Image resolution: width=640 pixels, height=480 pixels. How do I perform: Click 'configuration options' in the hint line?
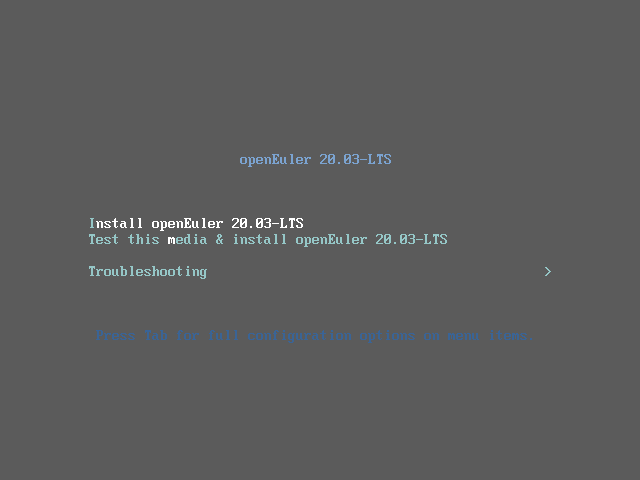(331, 336)
